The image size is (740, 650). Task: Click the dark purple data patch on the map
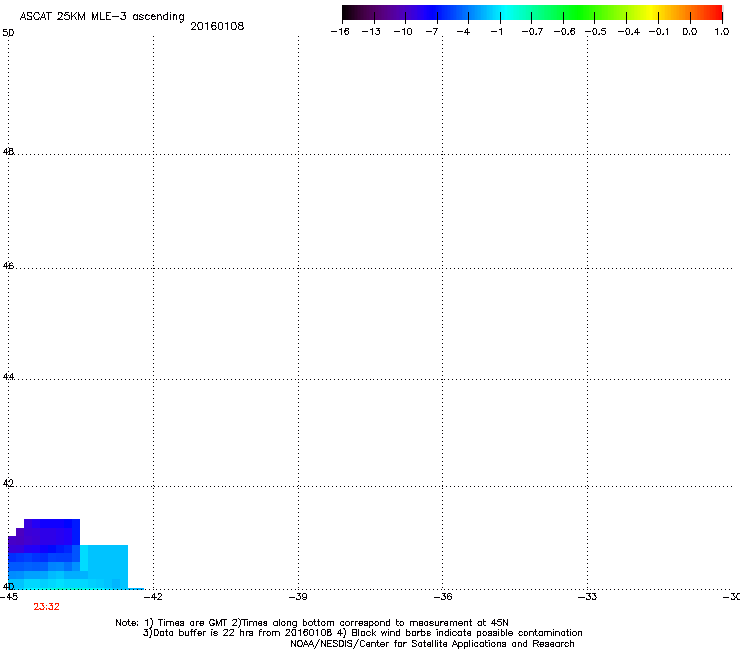45,536
